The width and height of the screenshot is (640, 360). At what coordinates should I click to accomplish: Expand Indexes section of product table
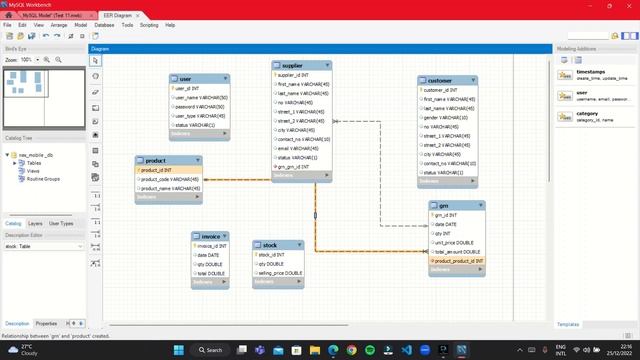coord(197,197)
